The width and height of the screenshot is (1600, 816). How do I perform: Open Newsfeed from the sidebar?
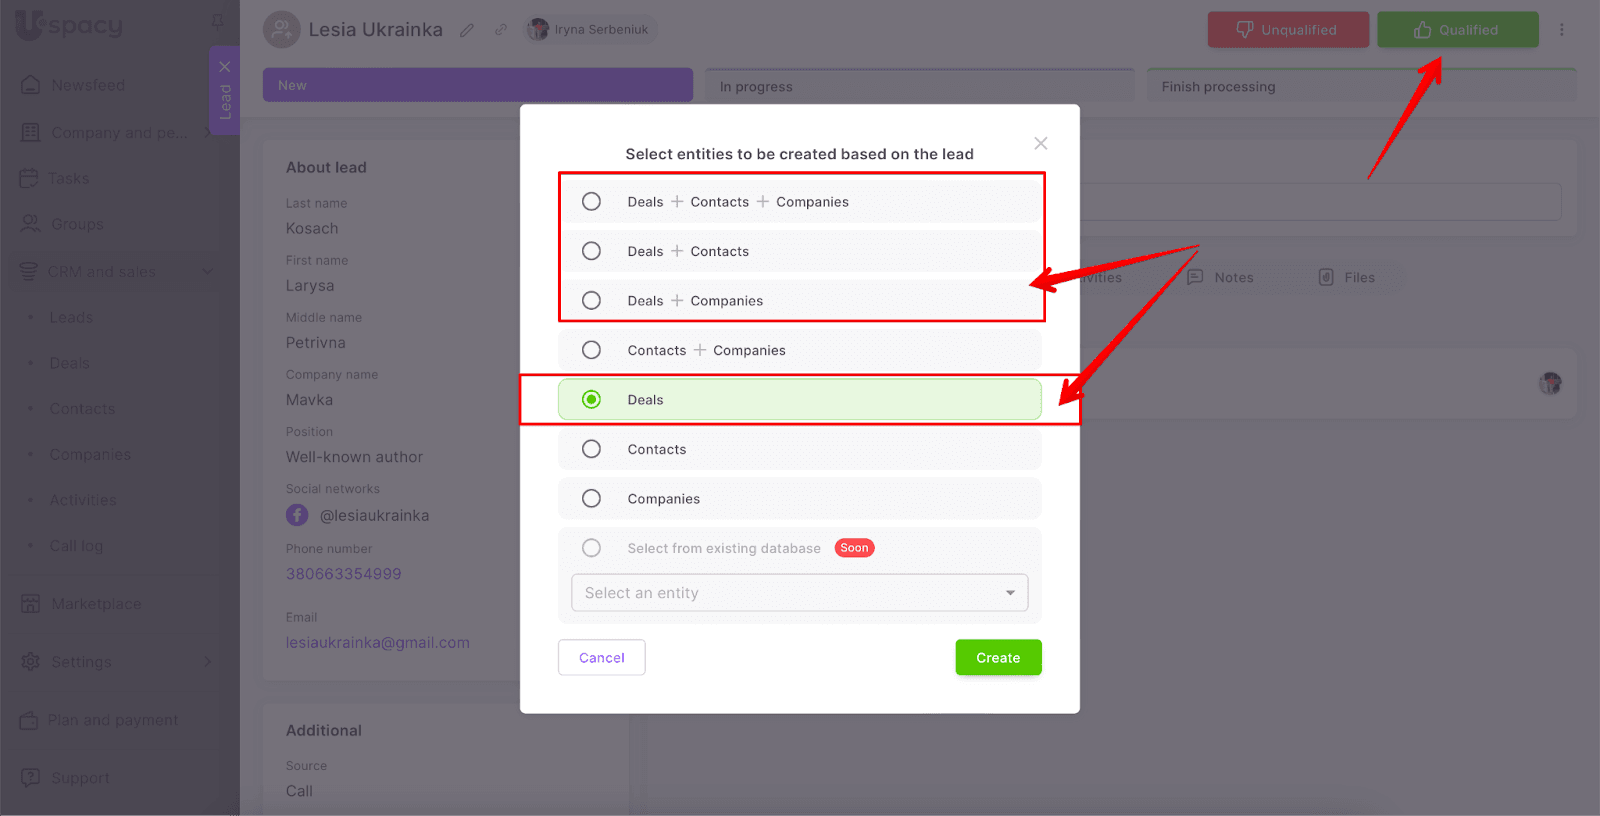[88, 86]
